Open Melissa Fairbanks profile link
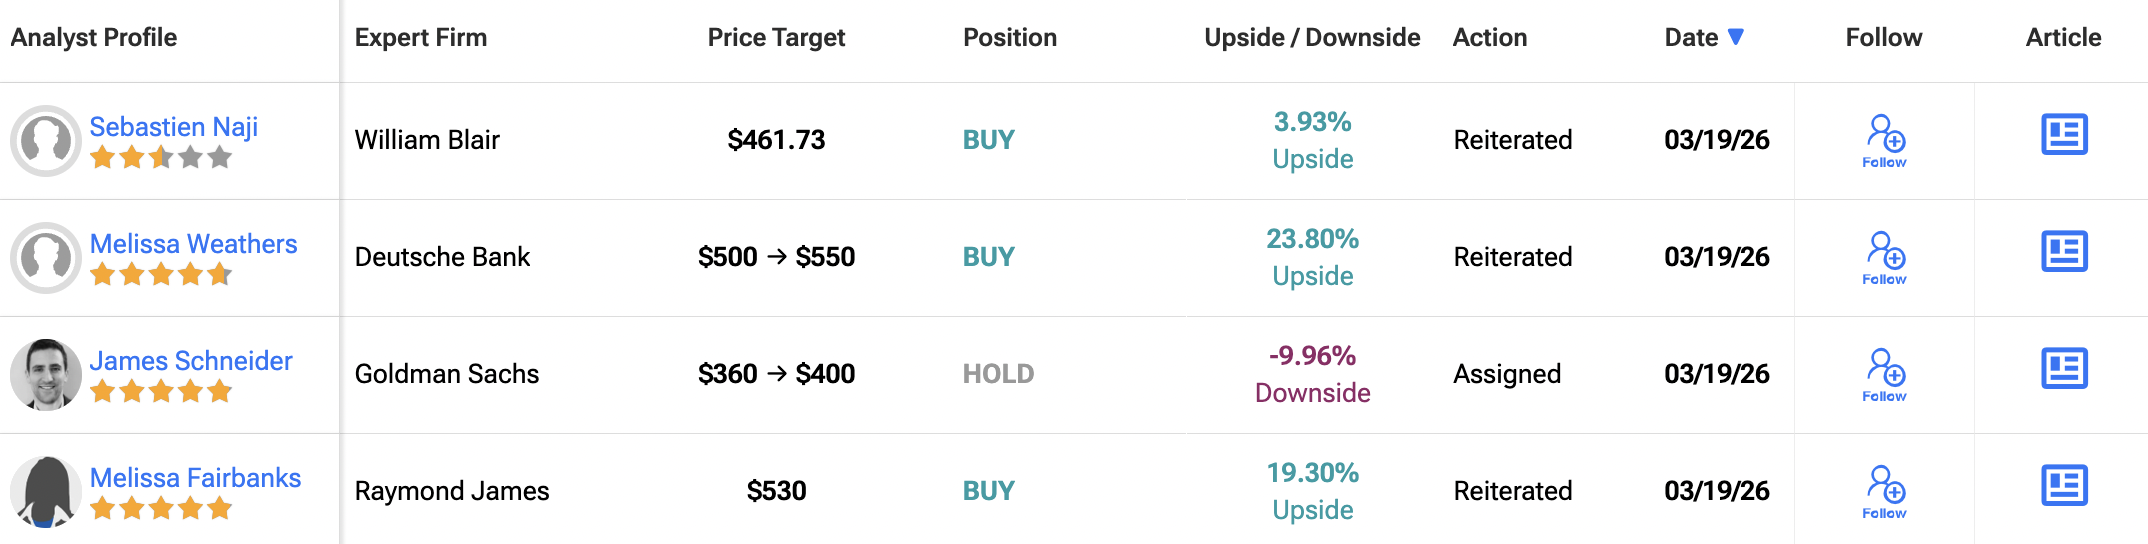This screenshot has width=2148, height=544. point(195,478)
